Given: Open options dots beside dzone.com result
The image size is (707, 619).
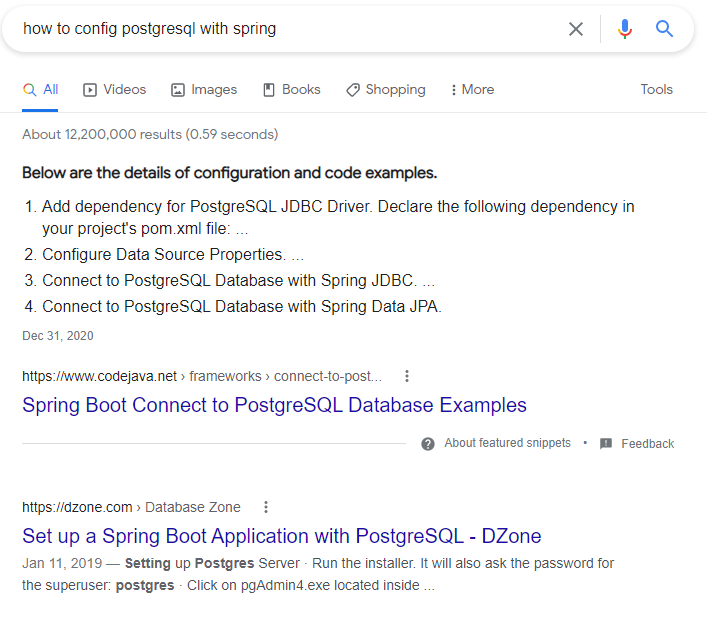Looking at the screenshot, I should 266,507.
